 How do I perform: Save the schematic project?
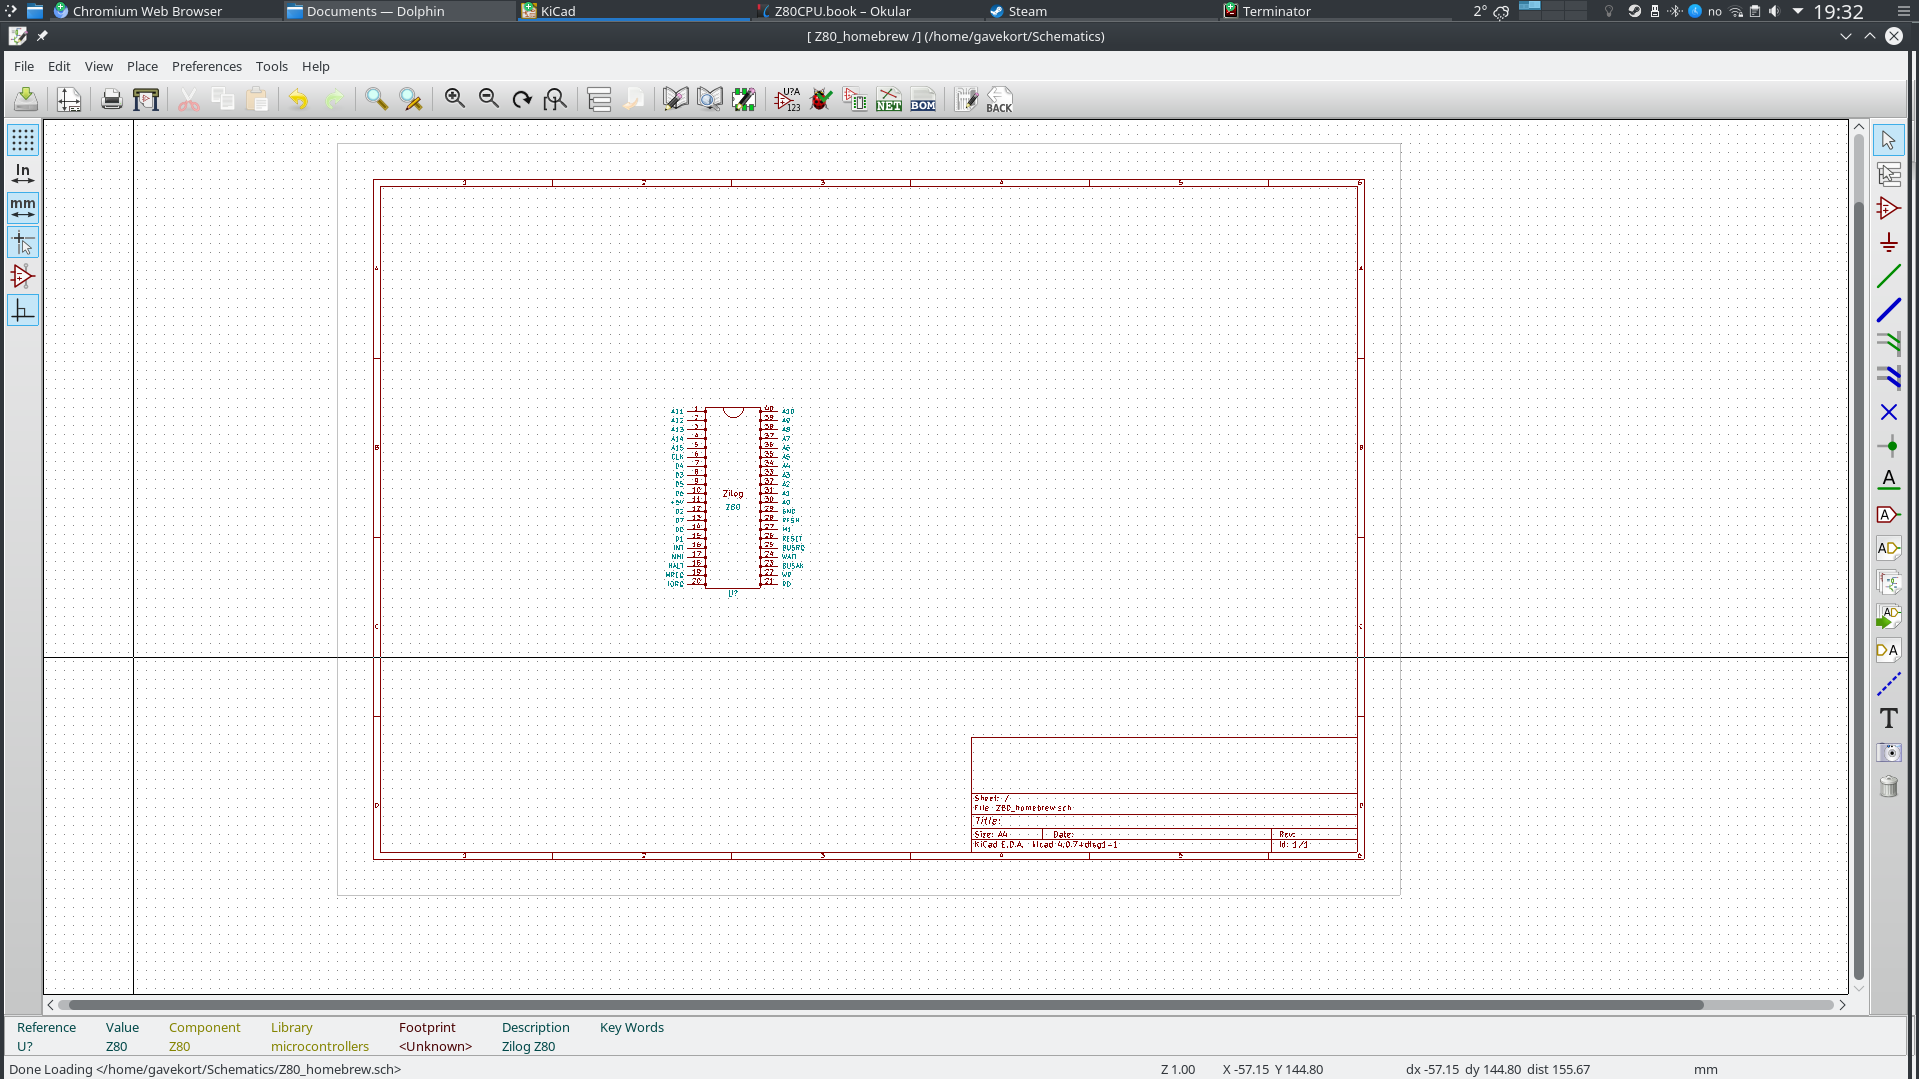26,99
